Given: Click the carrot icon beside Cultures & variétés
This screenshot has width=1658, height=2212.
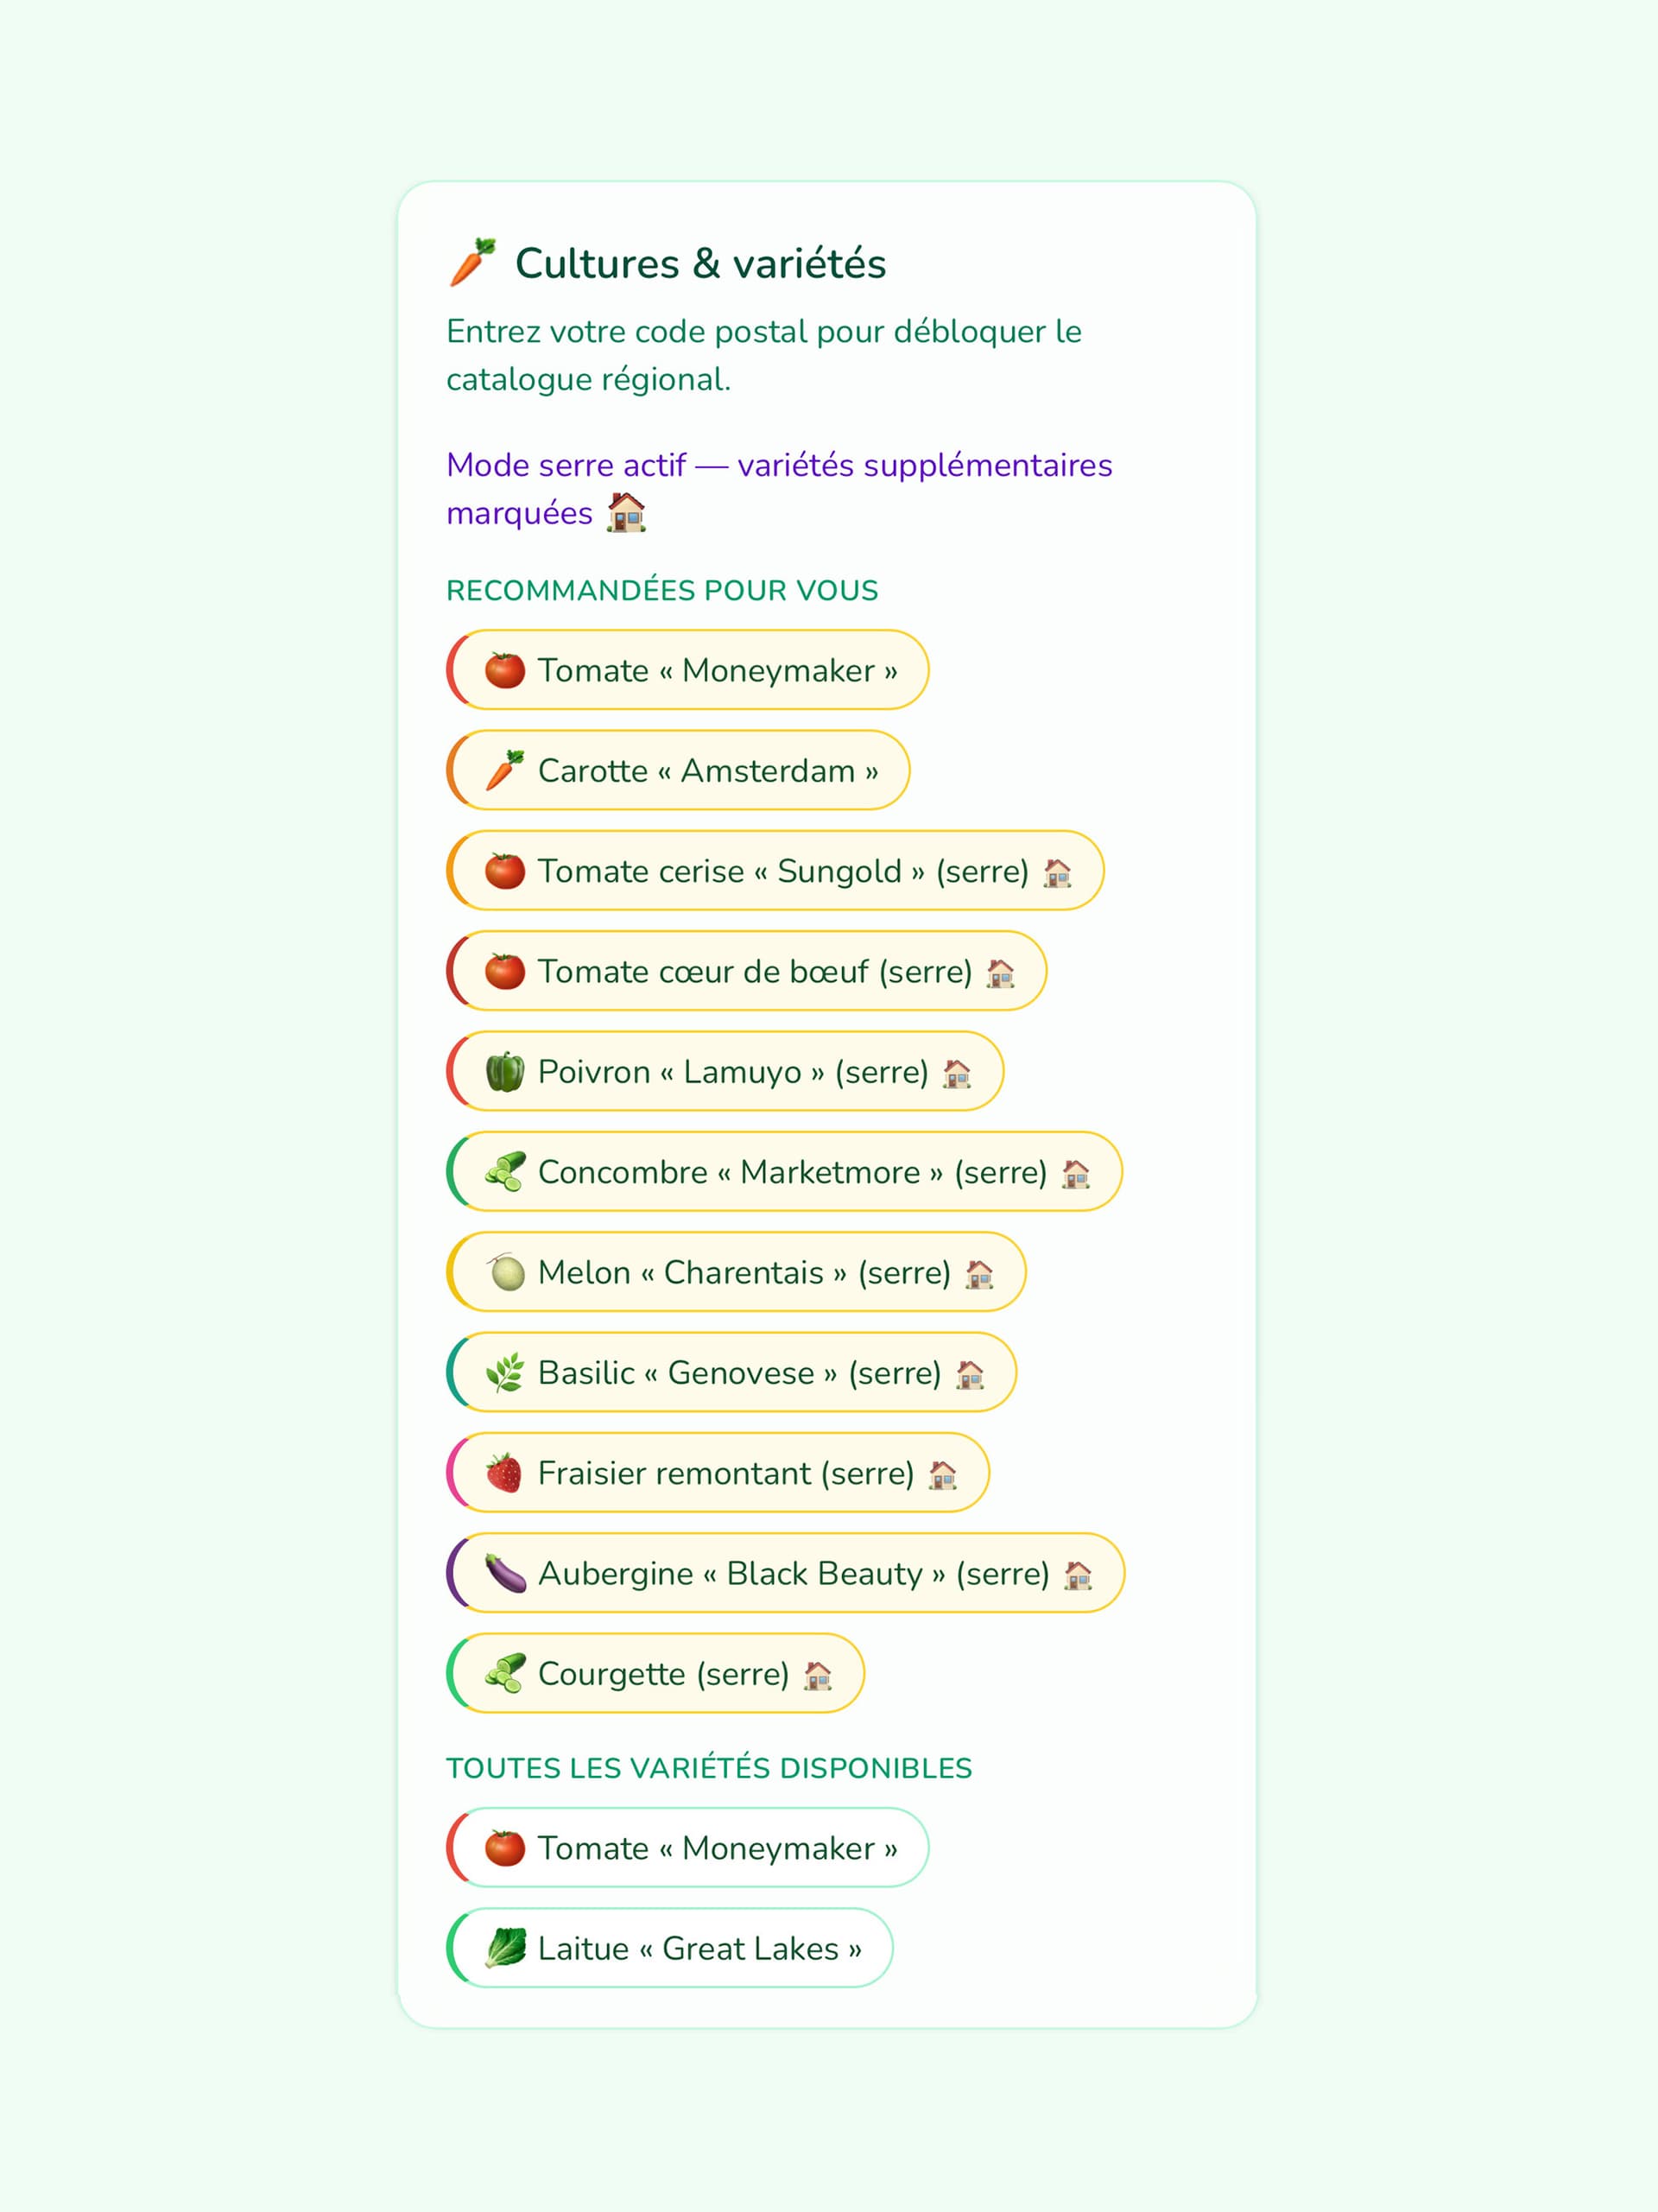Looking at the screenshot, I should [x=472, y=263].
